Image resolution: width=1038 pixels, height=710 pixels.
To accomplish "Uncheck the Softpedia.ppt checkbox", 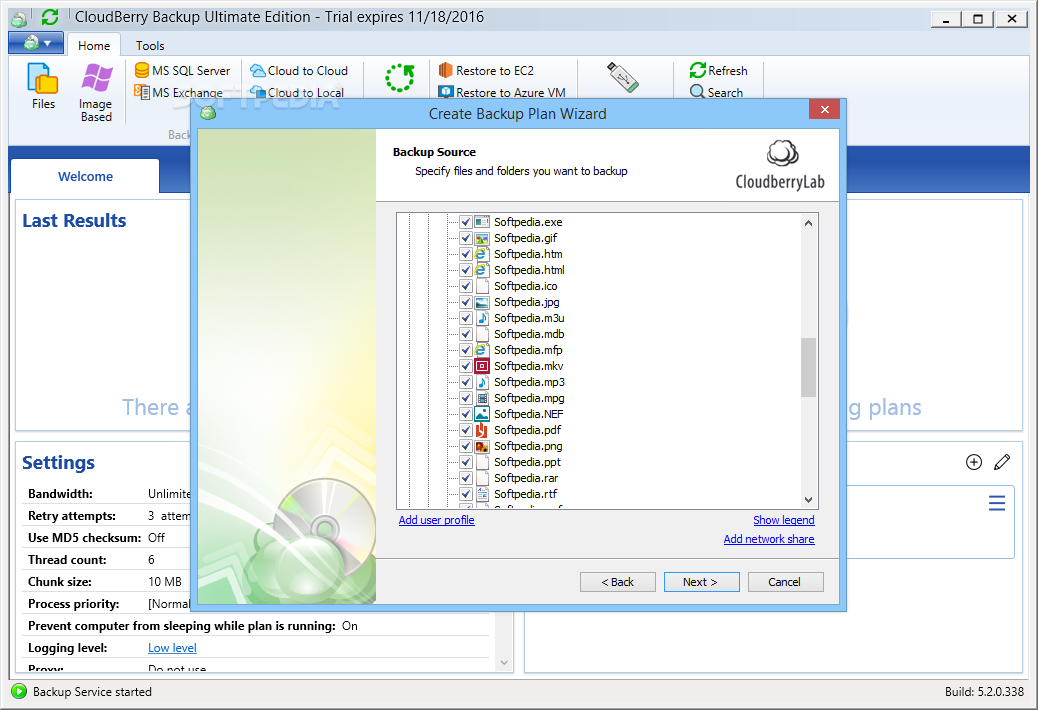I will 466,462.
